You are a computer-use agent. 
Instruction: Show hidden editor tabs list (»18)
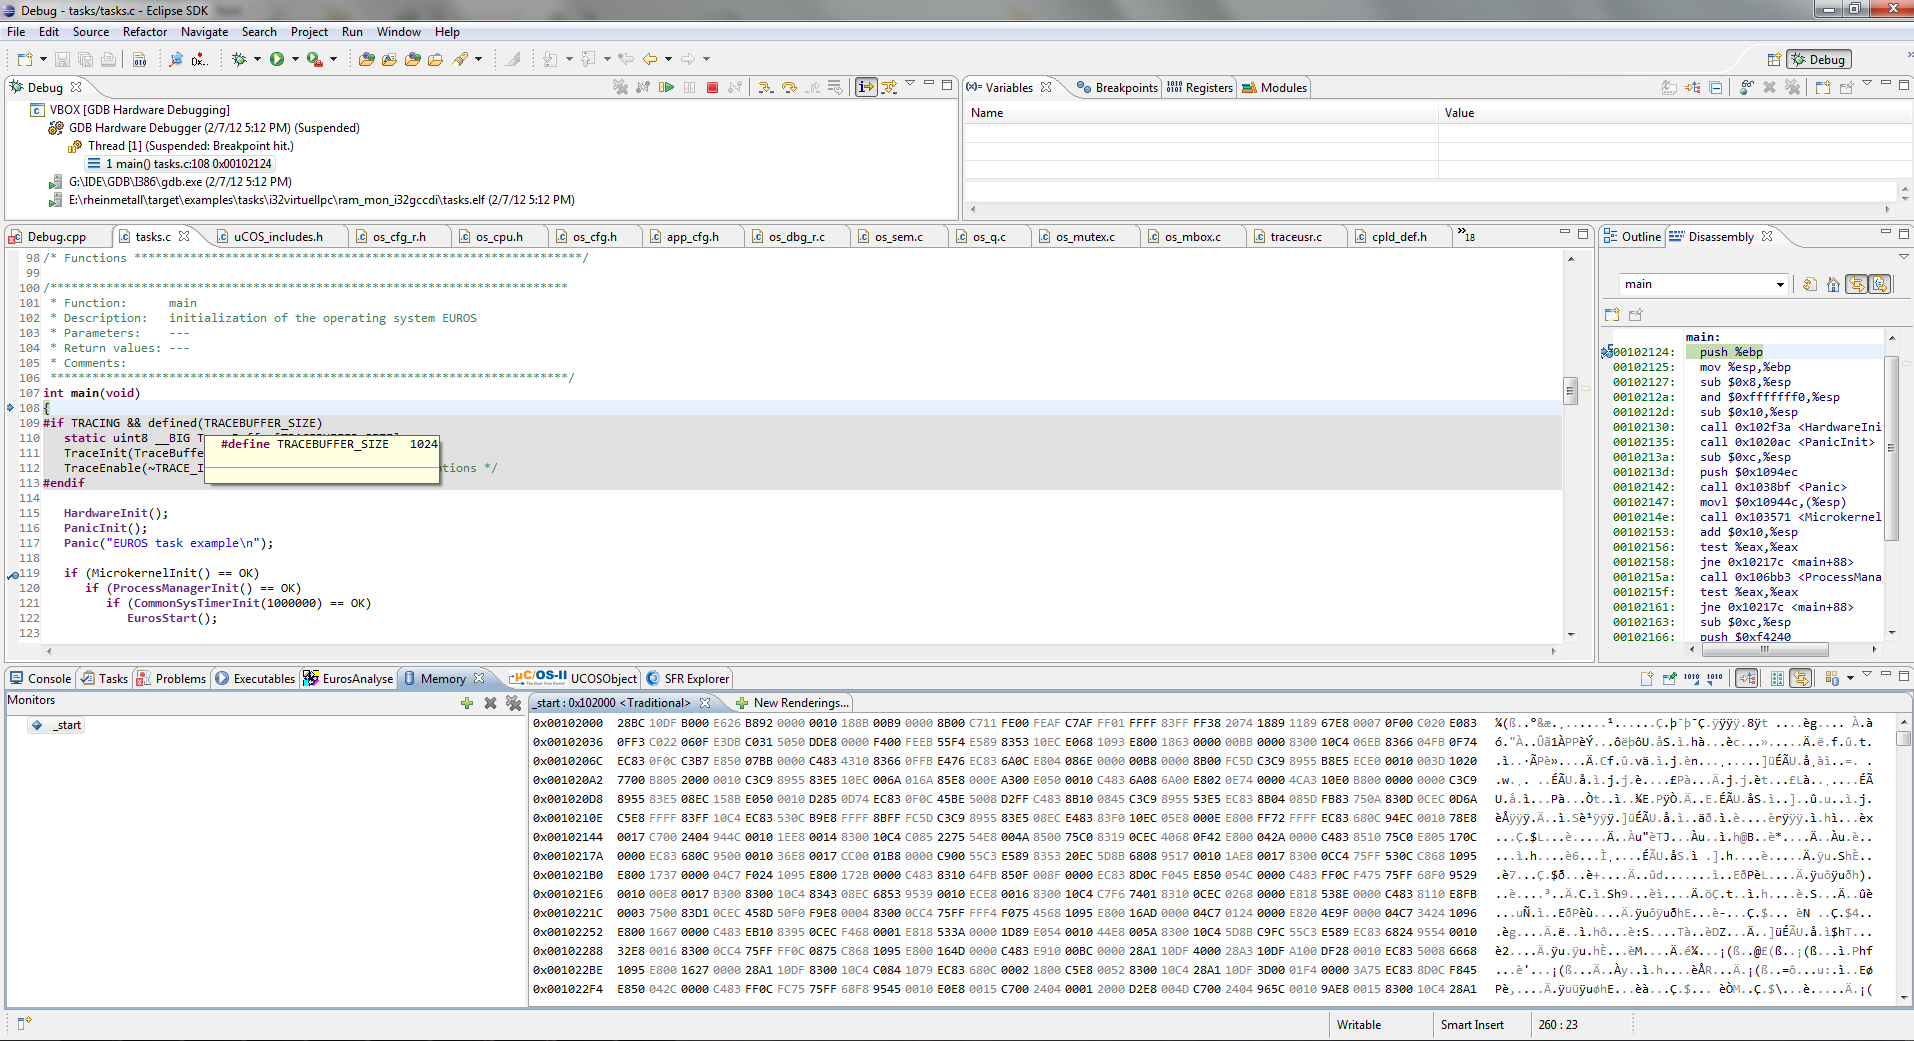coord(1466,237)
